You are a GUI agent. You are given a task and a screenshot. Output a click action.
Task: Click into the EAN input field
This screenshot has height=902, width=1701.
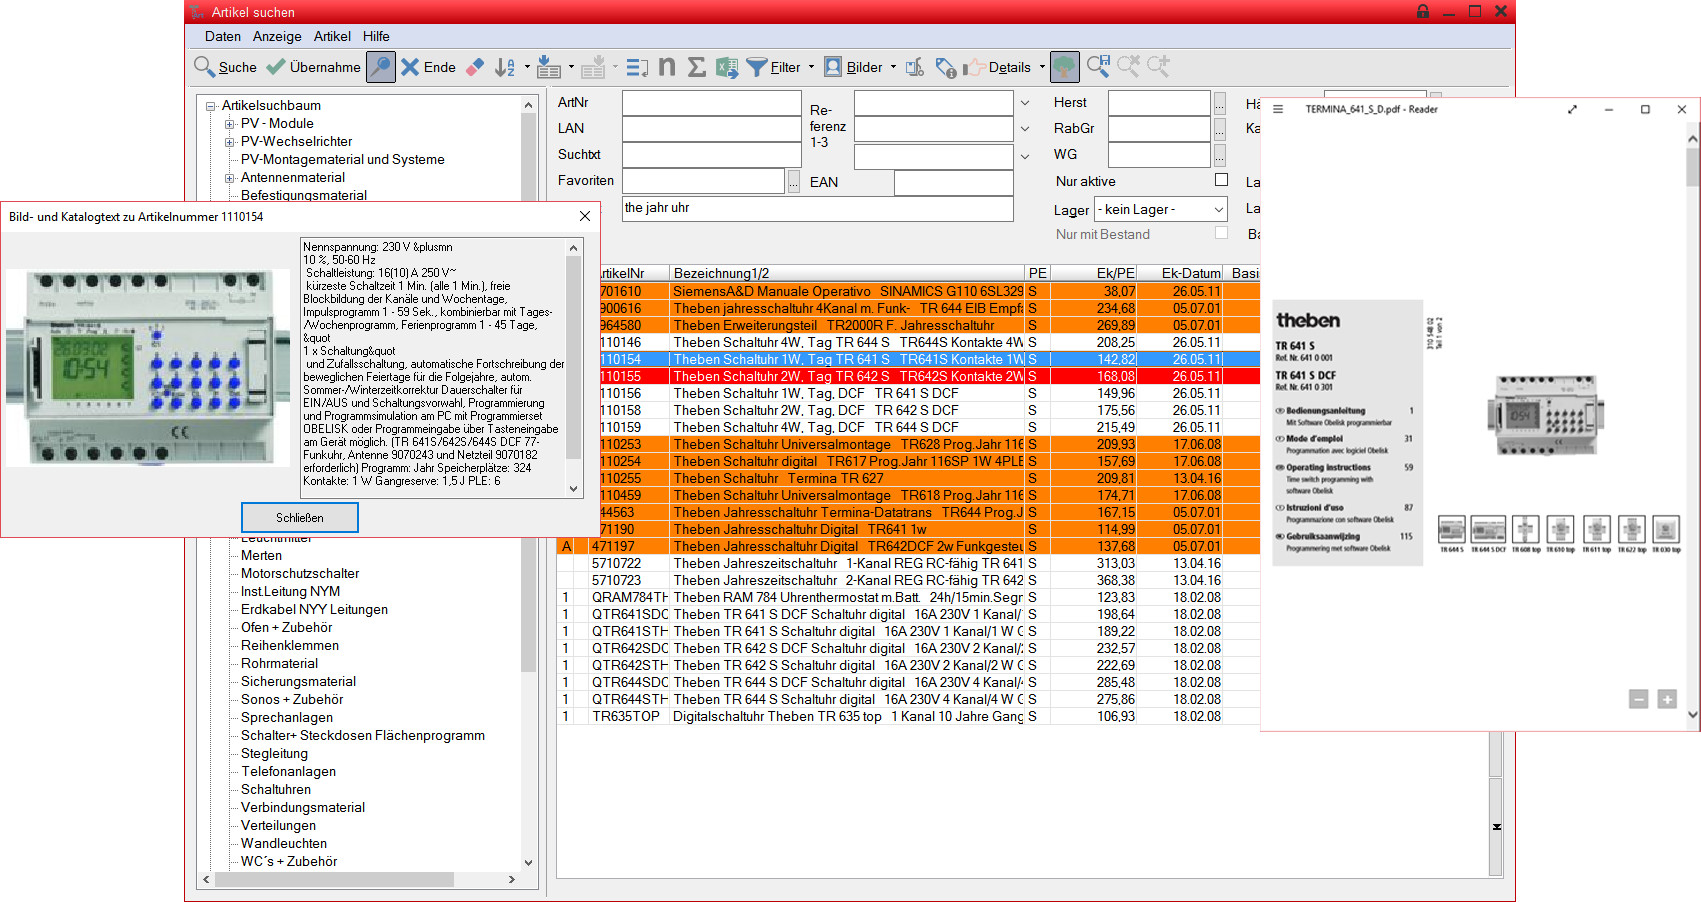click(954, 183)
